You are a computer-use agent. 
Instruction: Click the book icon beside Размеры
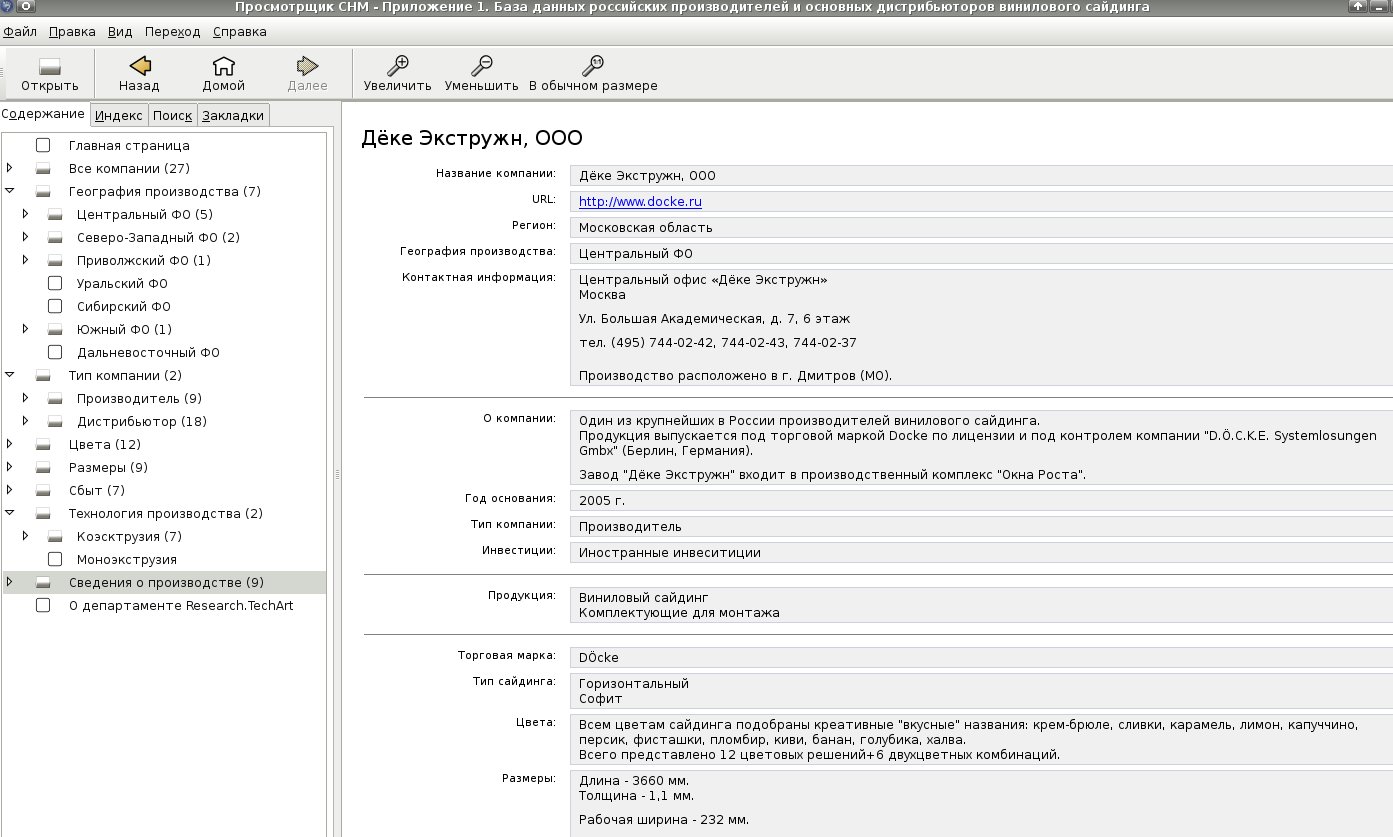pos(43,467)
